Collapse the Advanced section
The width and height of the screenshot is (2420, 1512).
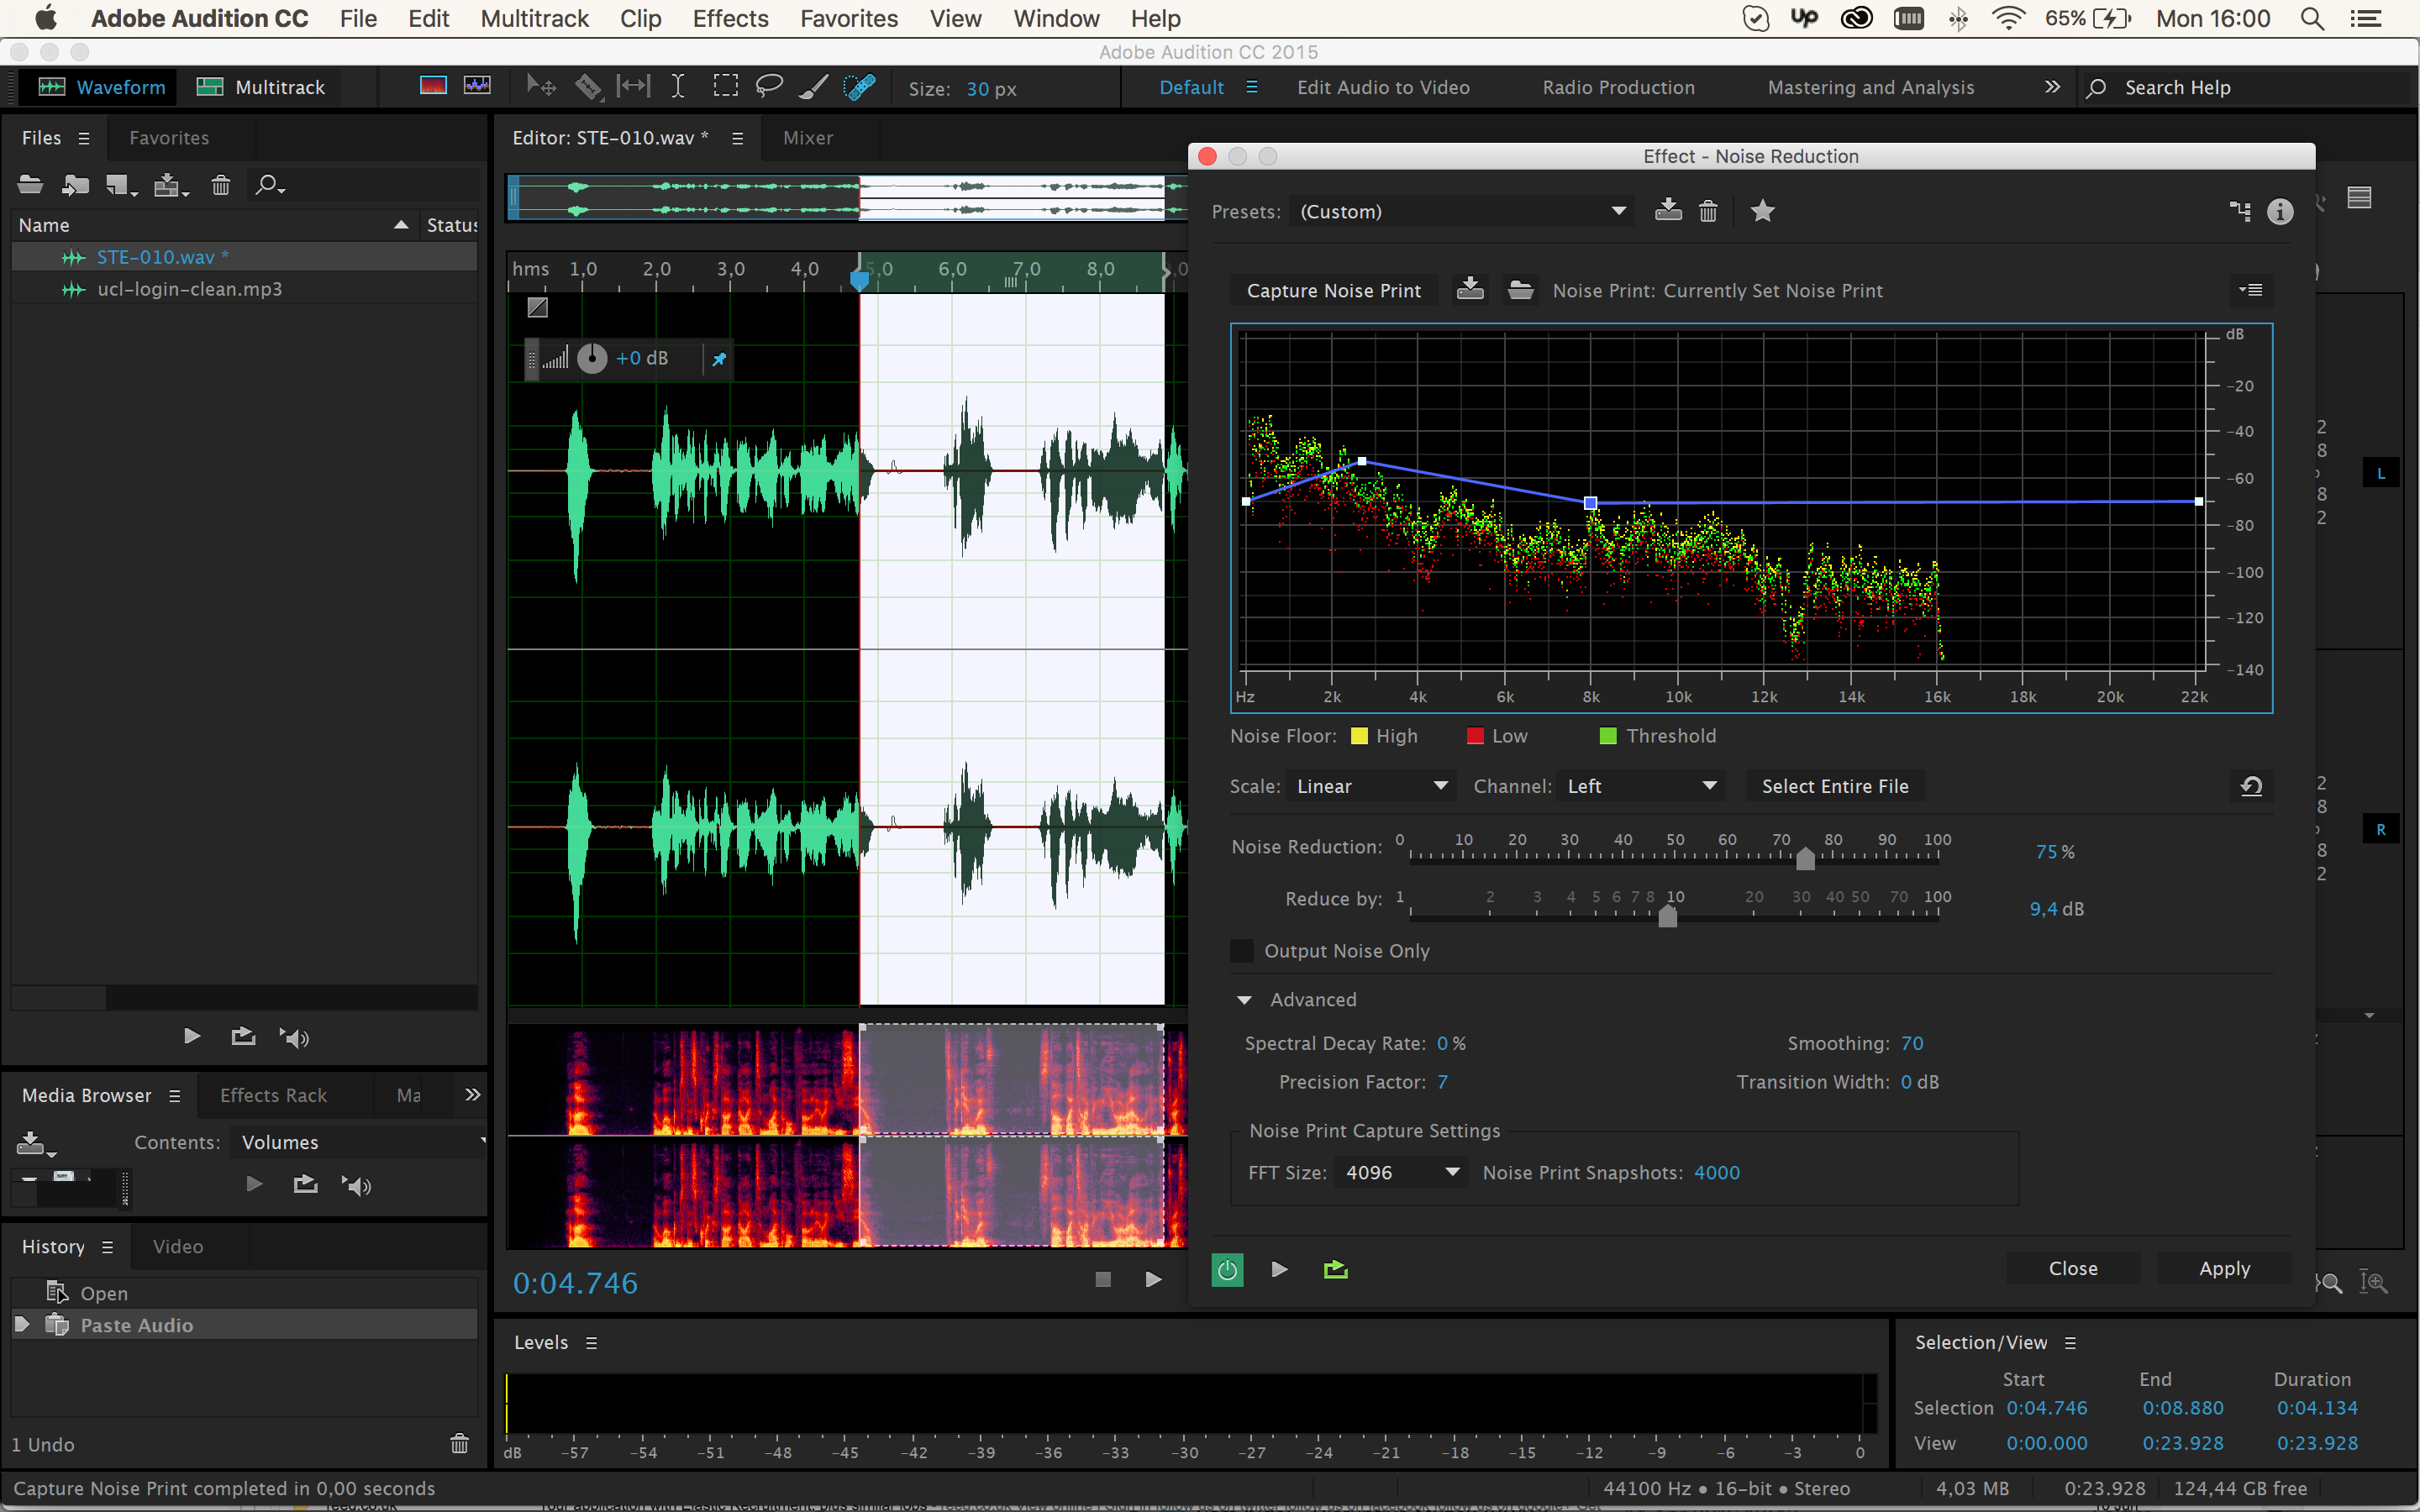(1244, 1000)
